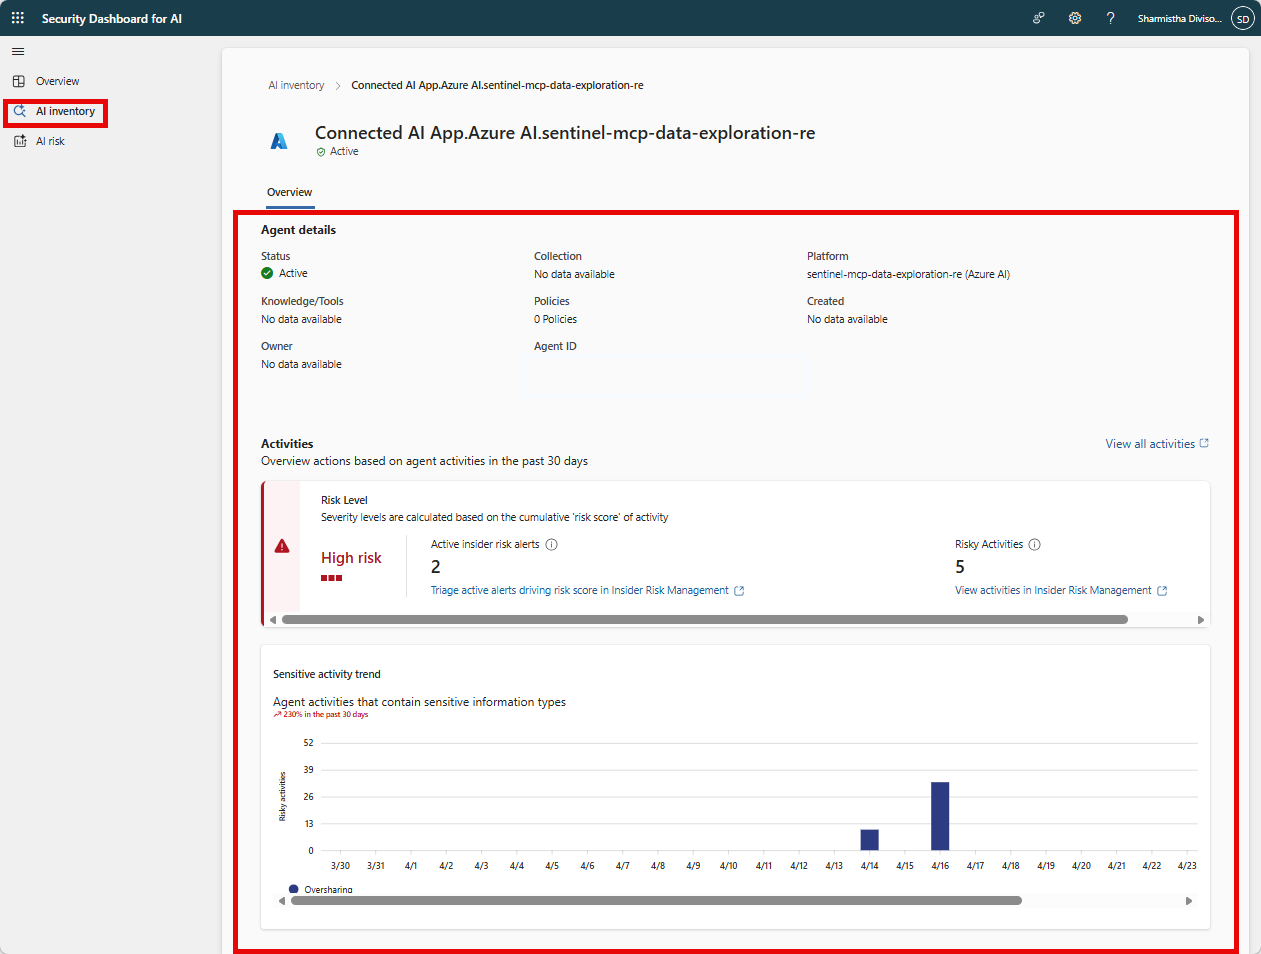Click the red High risk warning triangle
The image size is (1261, 954).
click(282, 546)
